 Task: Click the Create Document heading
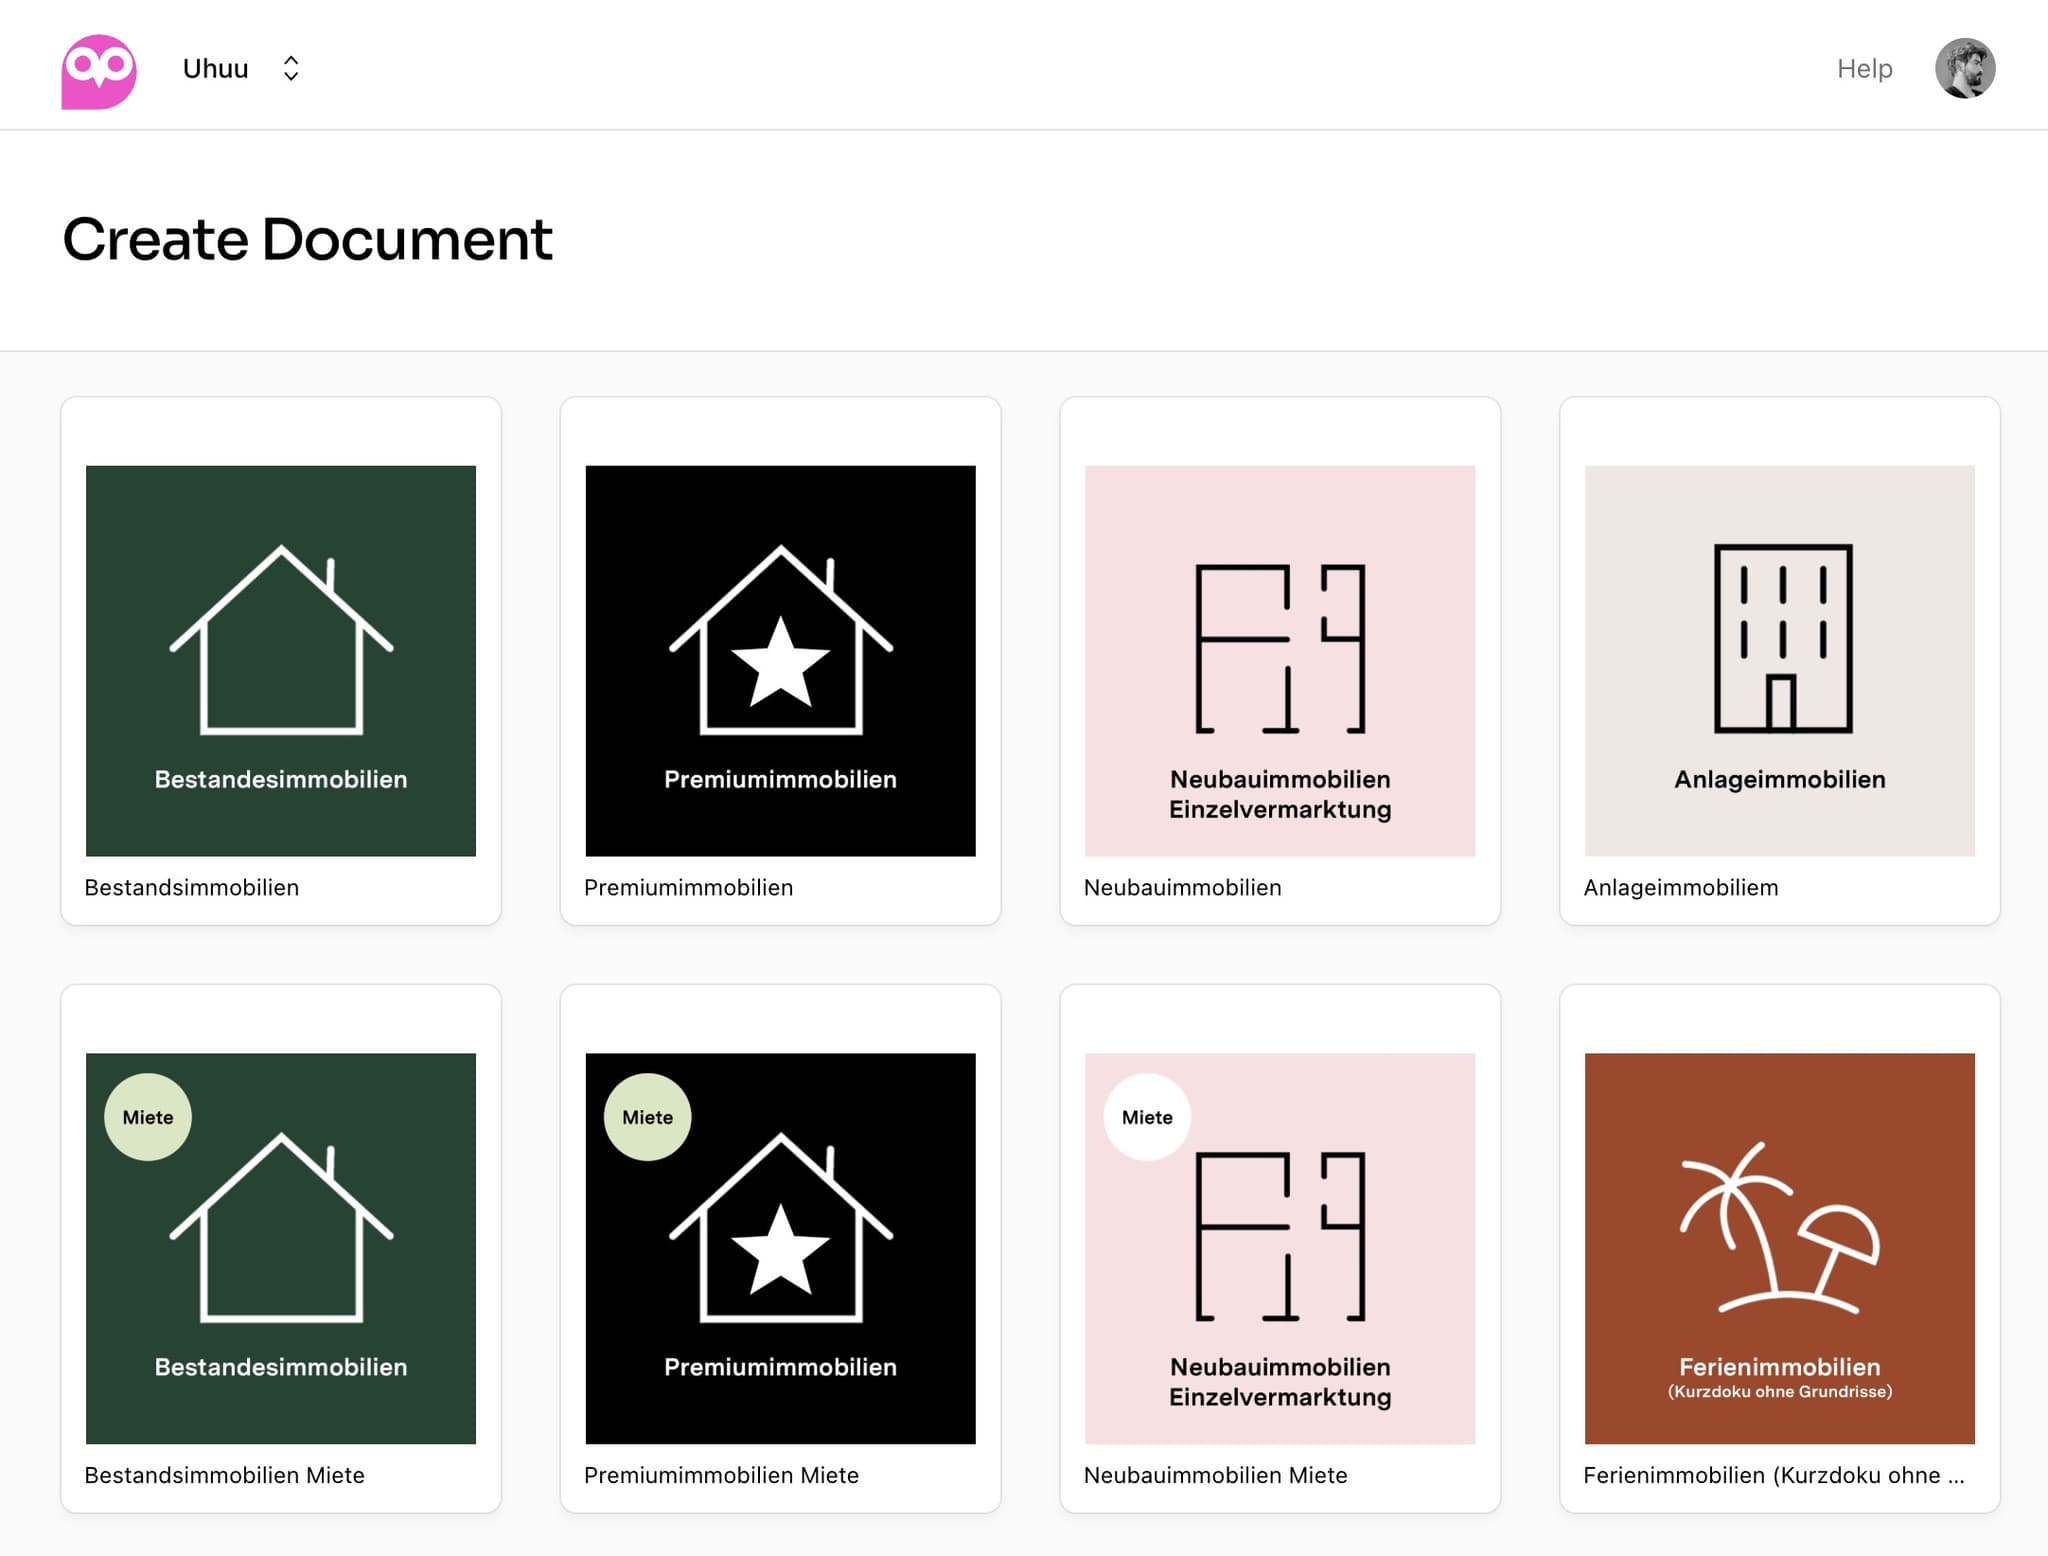tap(307, 240)
